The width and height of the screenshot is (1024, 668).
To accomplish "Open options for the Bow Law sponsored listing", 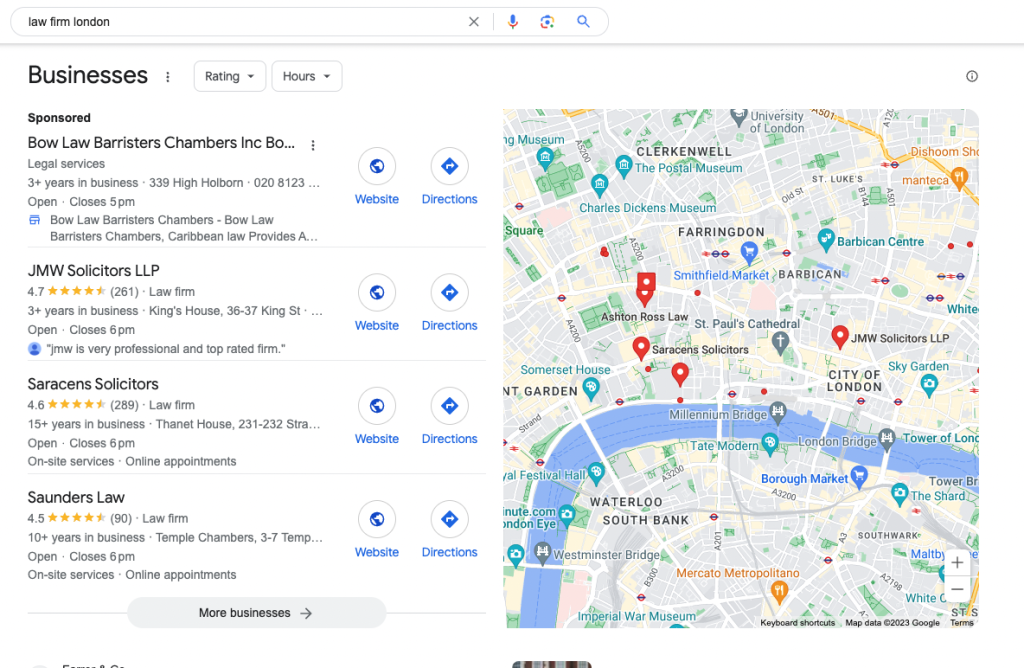I will (313, 145).
